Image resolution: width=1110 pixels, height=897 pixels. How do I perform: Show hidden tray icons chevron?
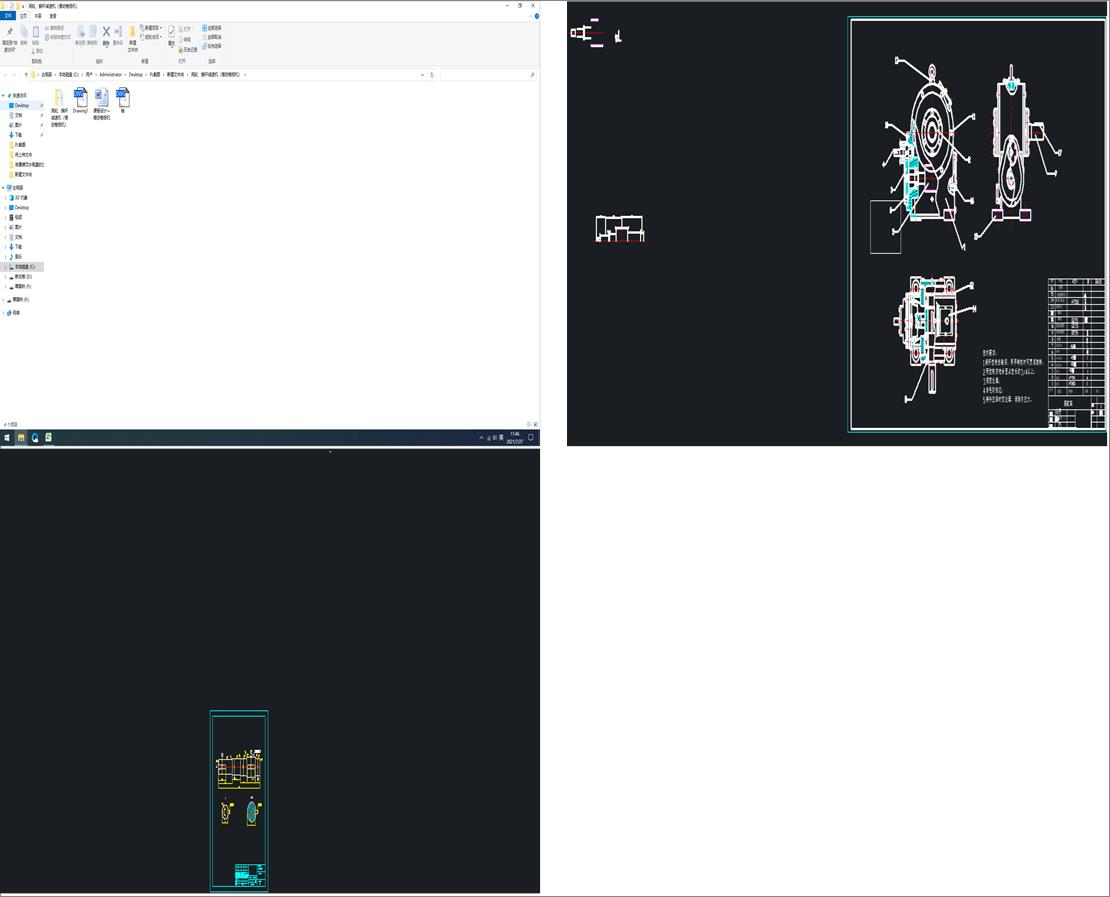(481, 438)
